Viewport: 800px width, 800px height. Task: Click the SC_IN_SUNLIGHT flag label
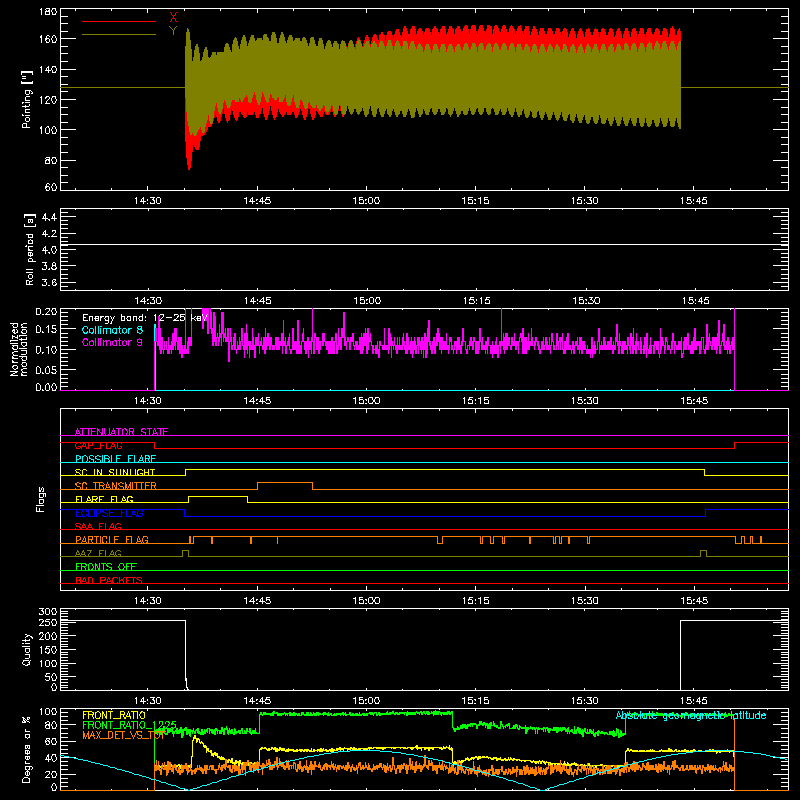click(115, 472)
